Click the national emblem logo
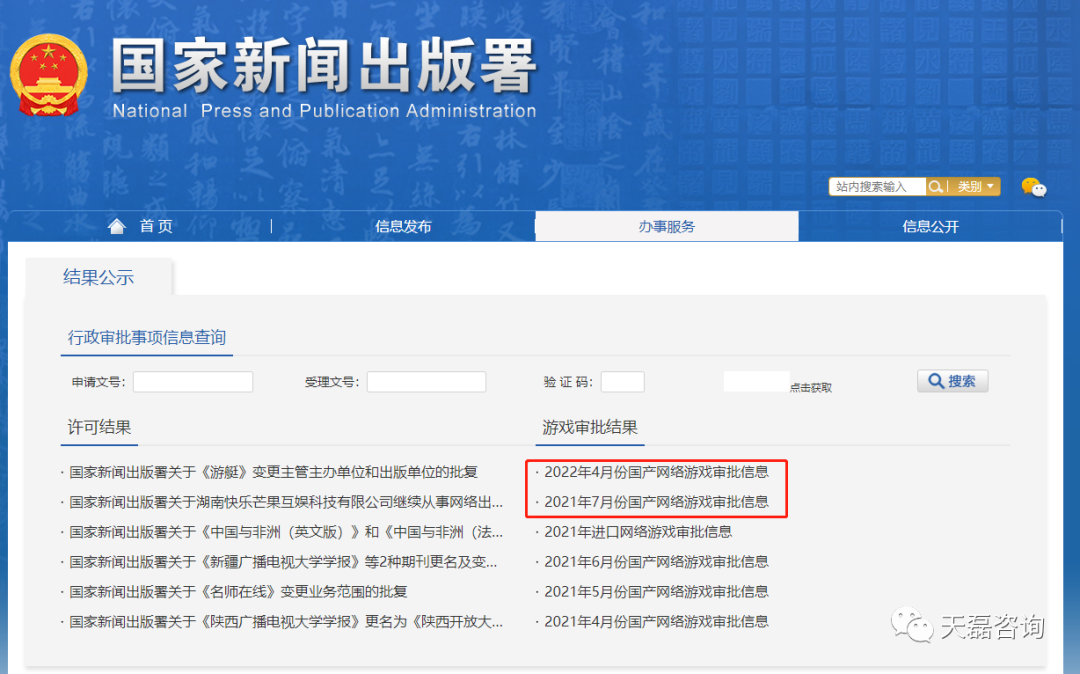Image resolution: width=1080 pixels, height=674 pixels. pyautogui.click(x=50, y=74)
